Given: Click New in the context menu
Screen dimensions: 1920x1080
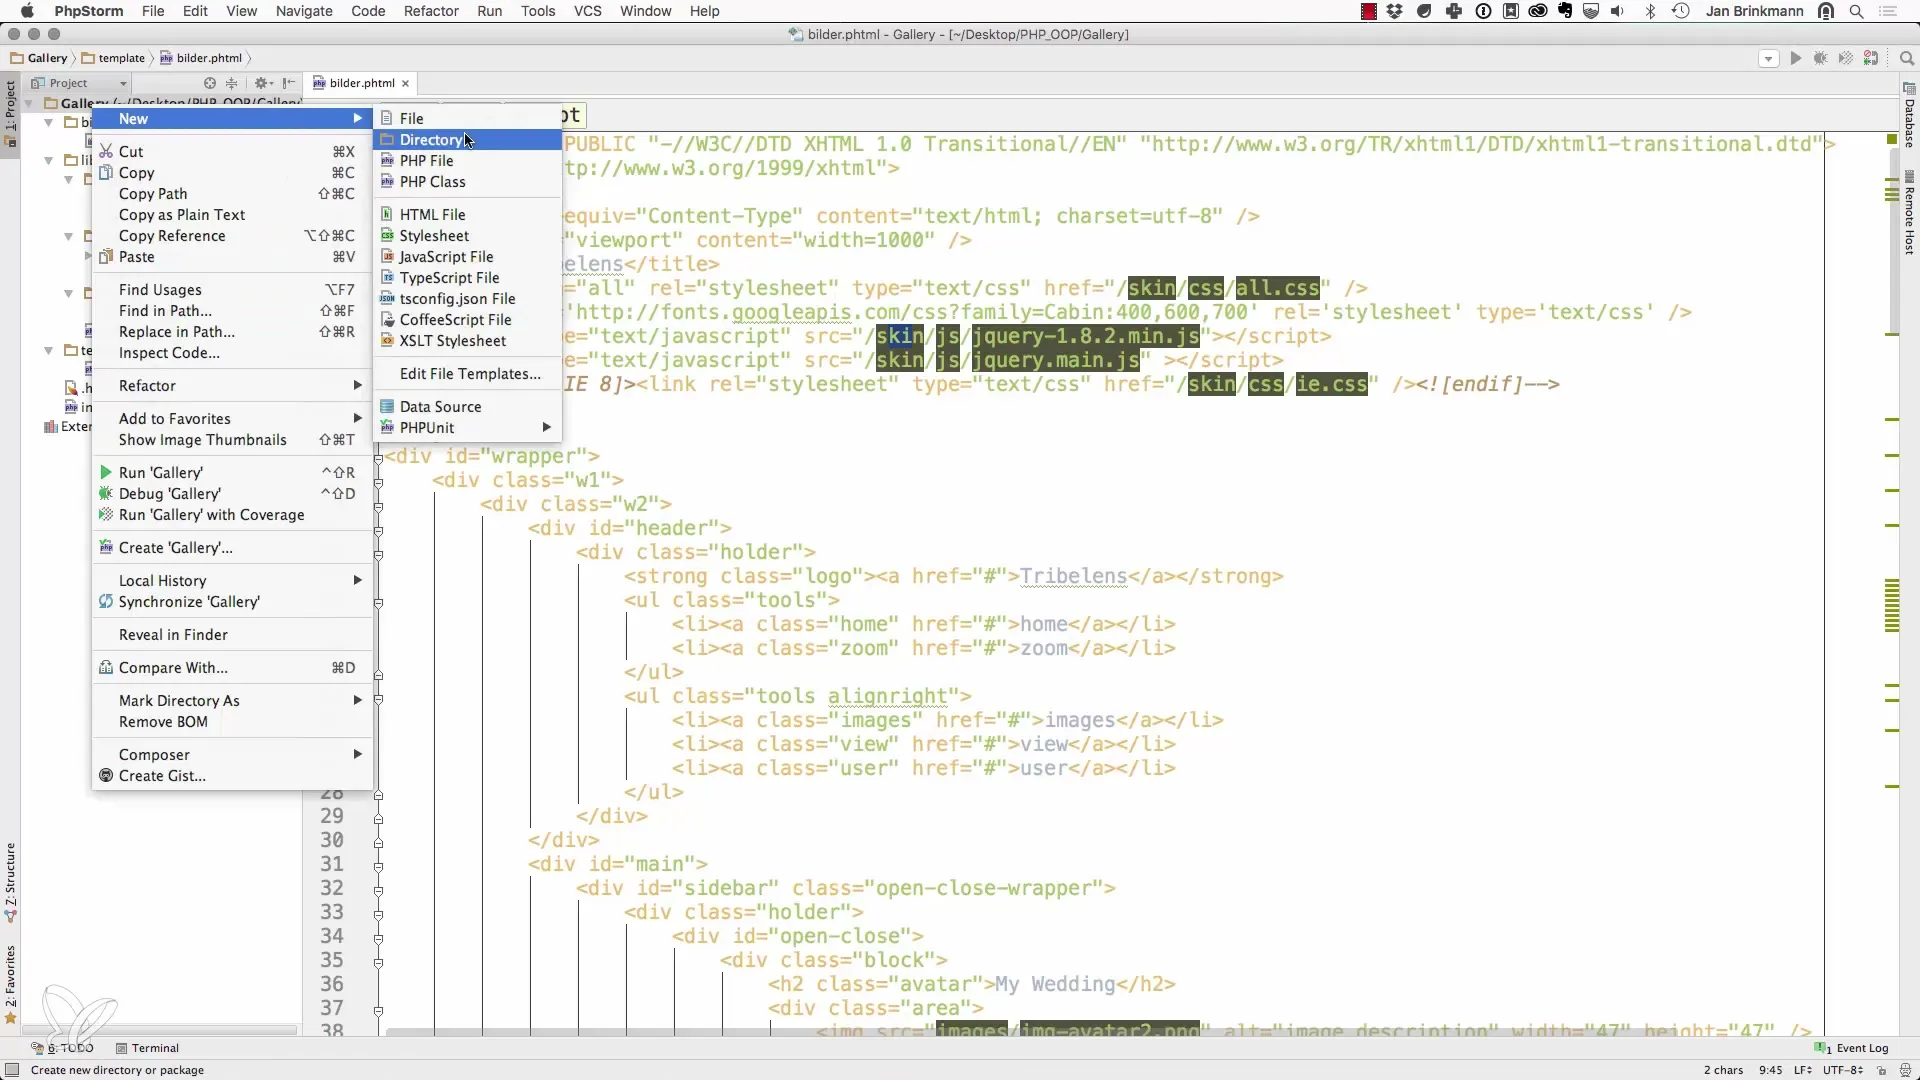Looking at the screenshot, I should 232,119.
